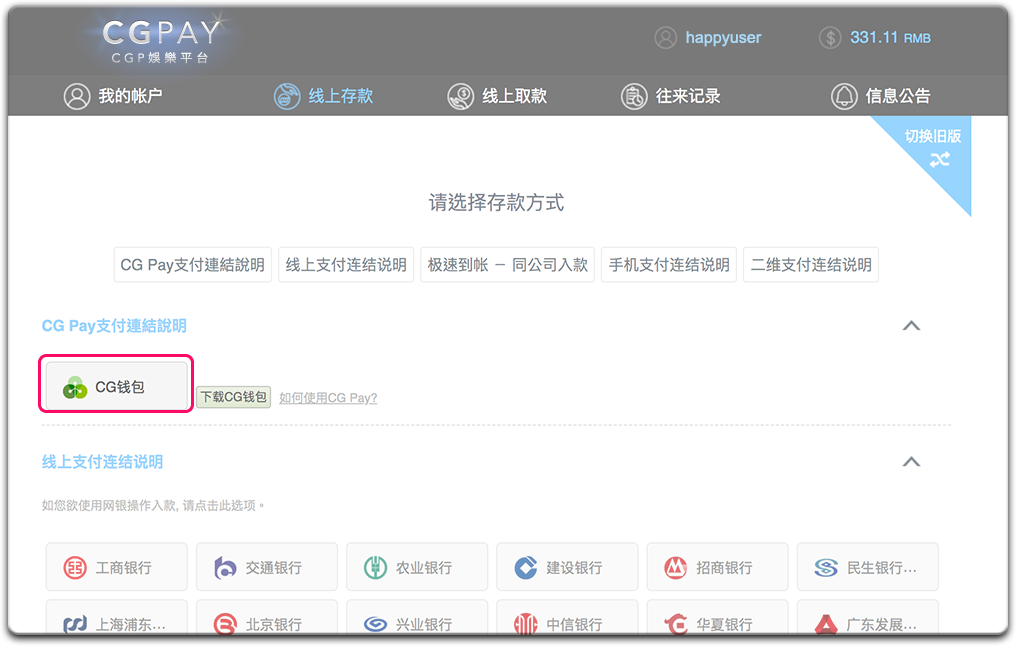This screenshot has height=646, width=1016.
Task: Click the 信息公告 bell icon
Action: [844, 97]
